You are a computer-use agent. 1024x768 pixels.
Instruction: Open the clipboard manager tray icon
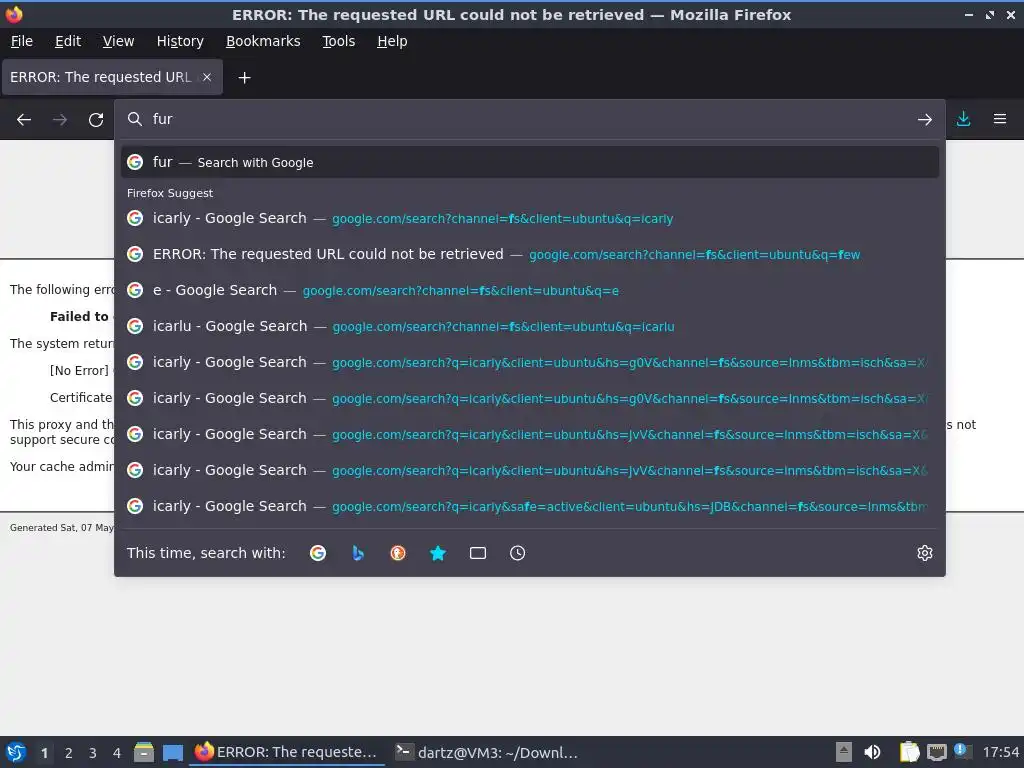(909, 752)
